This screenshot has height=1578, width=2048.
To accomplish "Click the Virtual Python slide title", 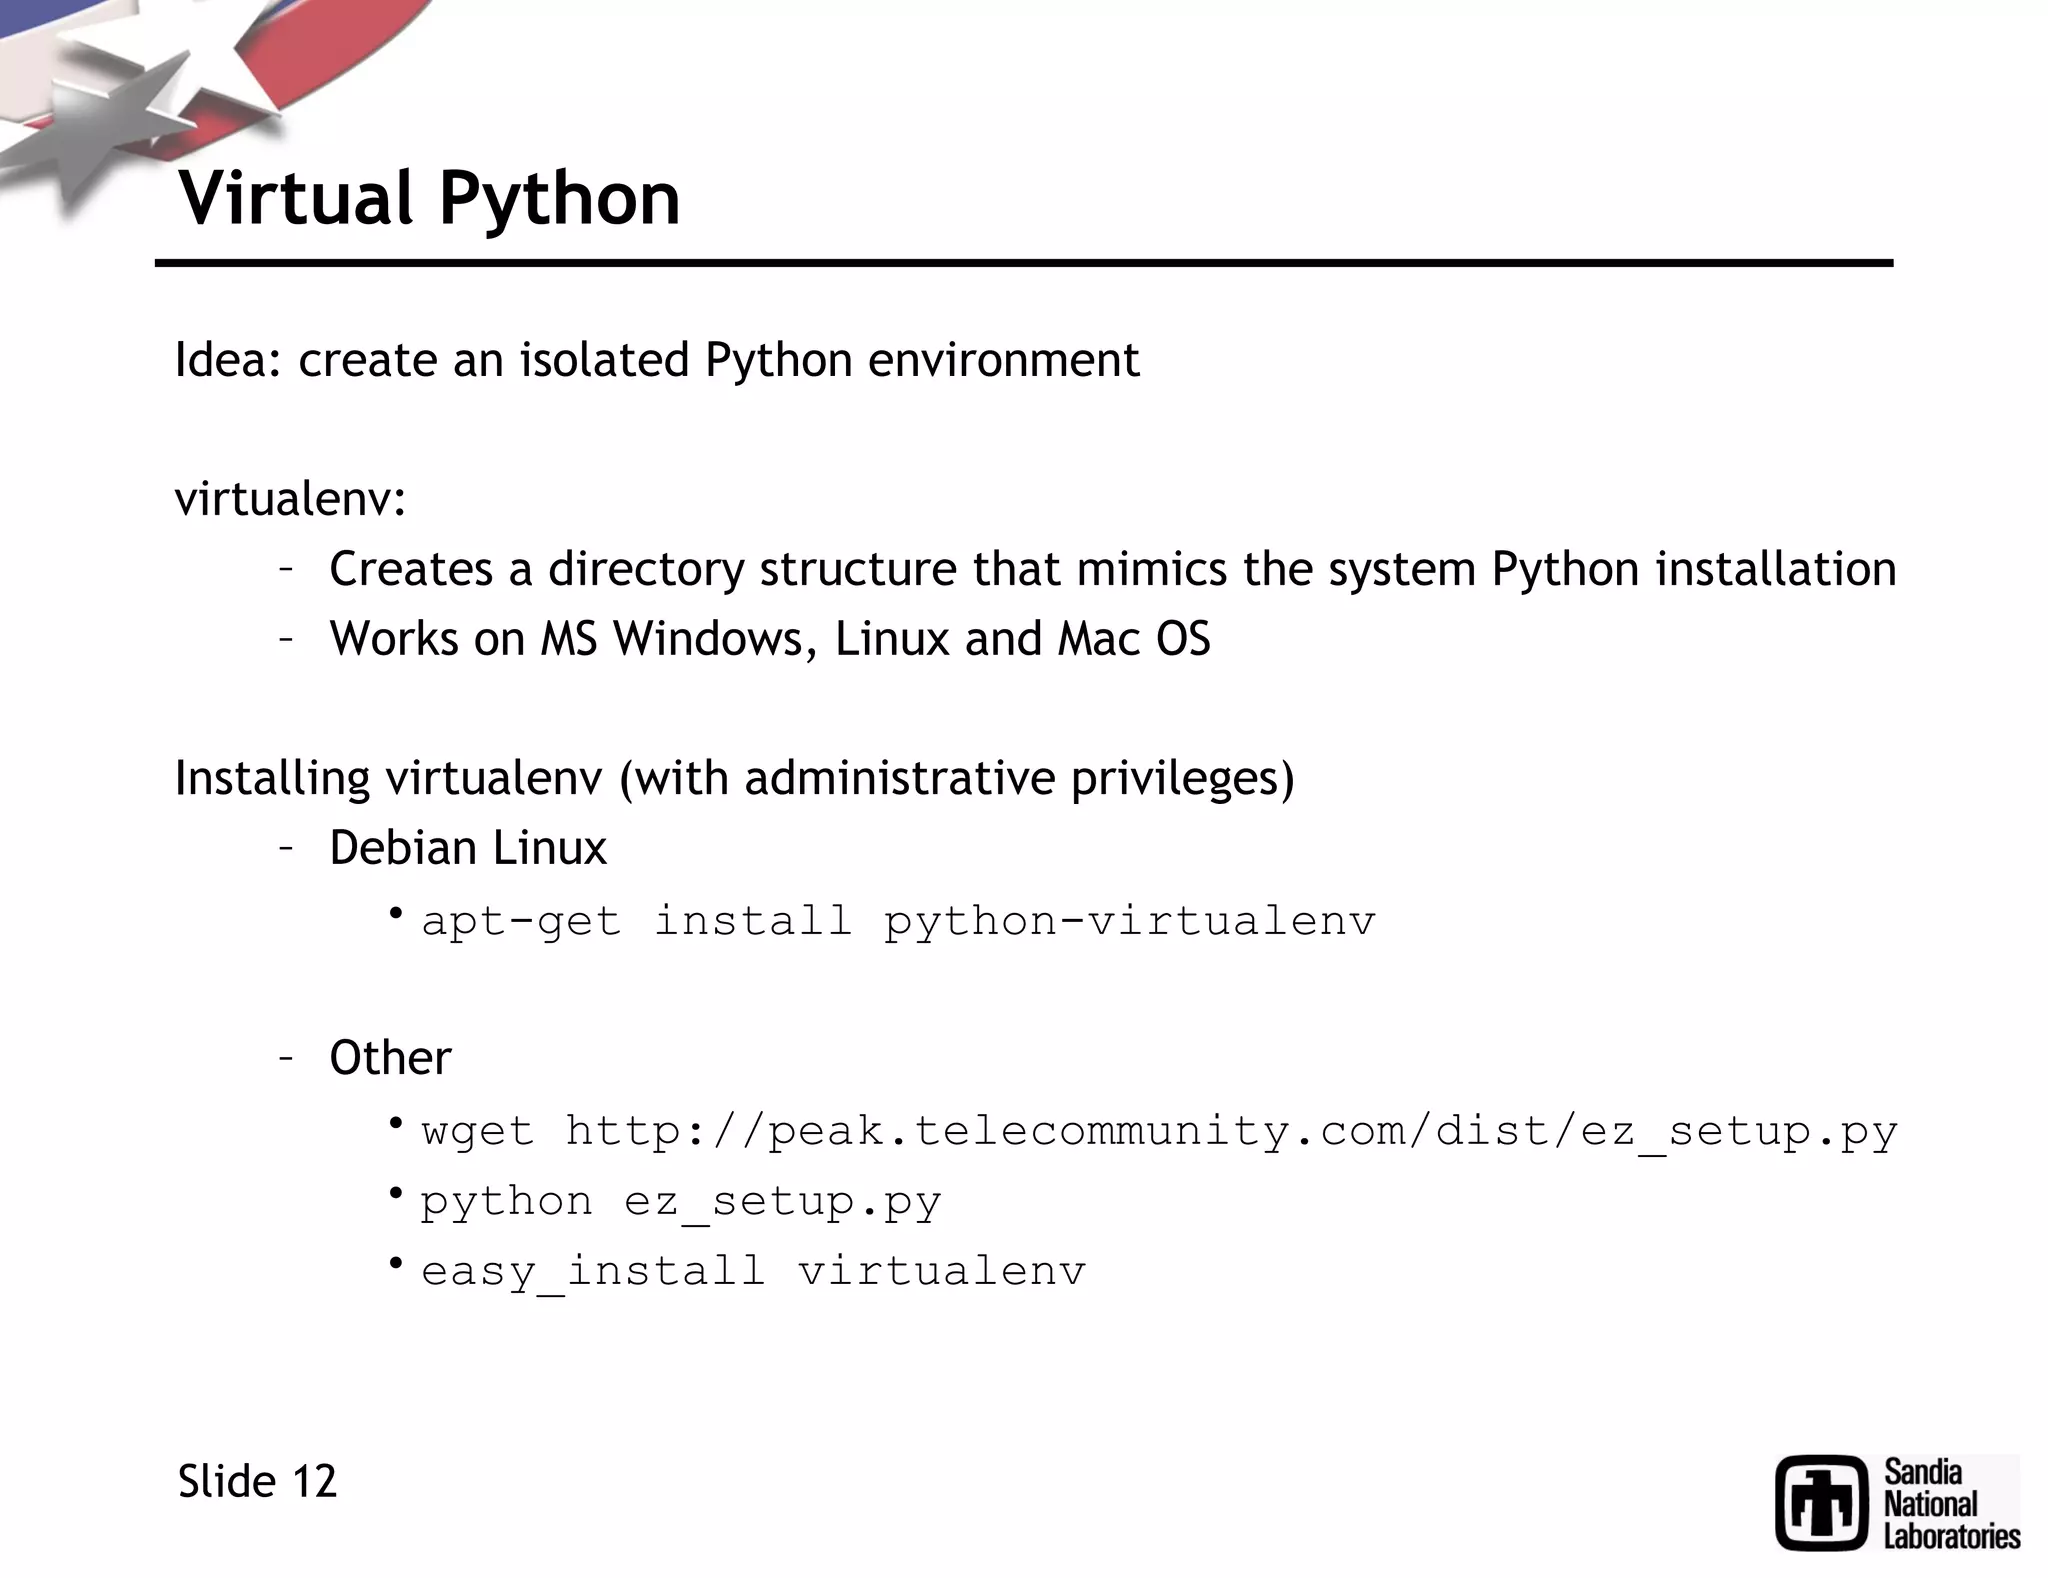I will 429,197.
